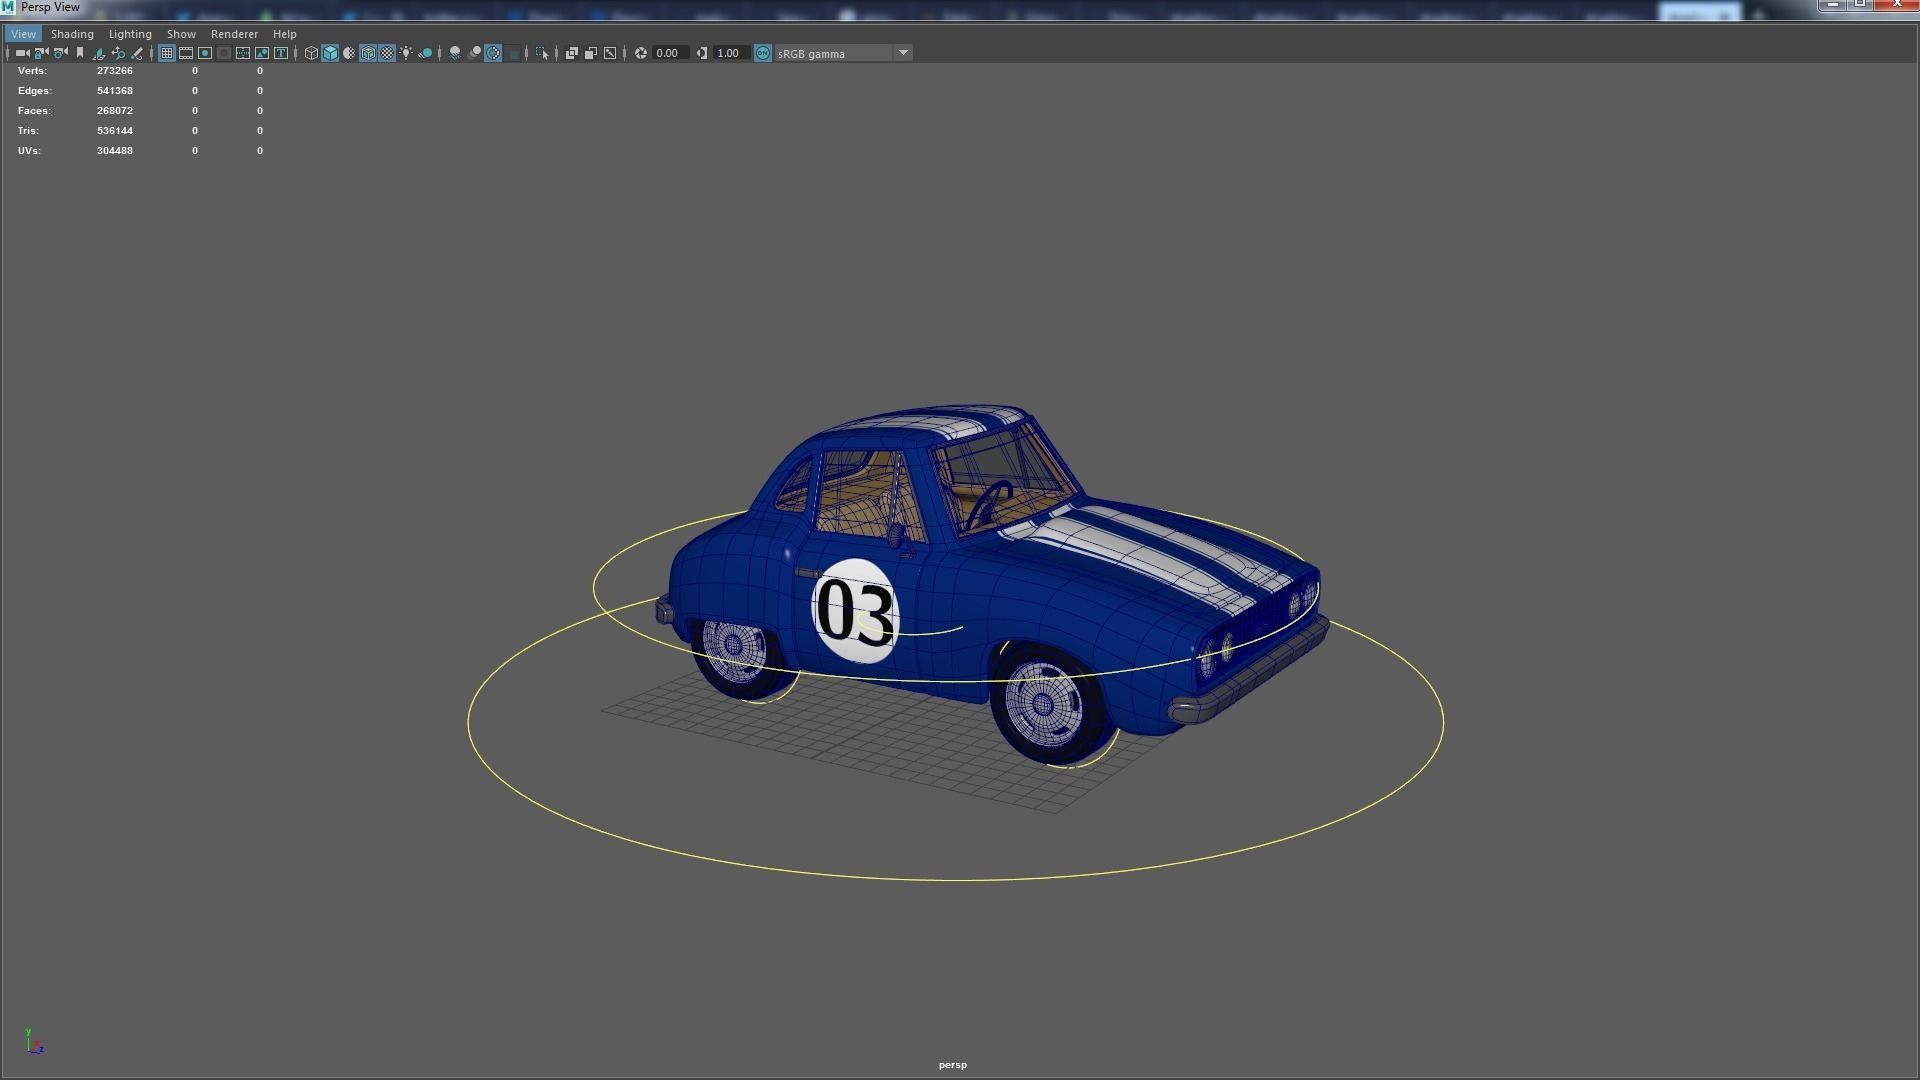Click the Gamma value field 1.00
The width and height of the screenshot is (1920, 1080).
[730, 53]
